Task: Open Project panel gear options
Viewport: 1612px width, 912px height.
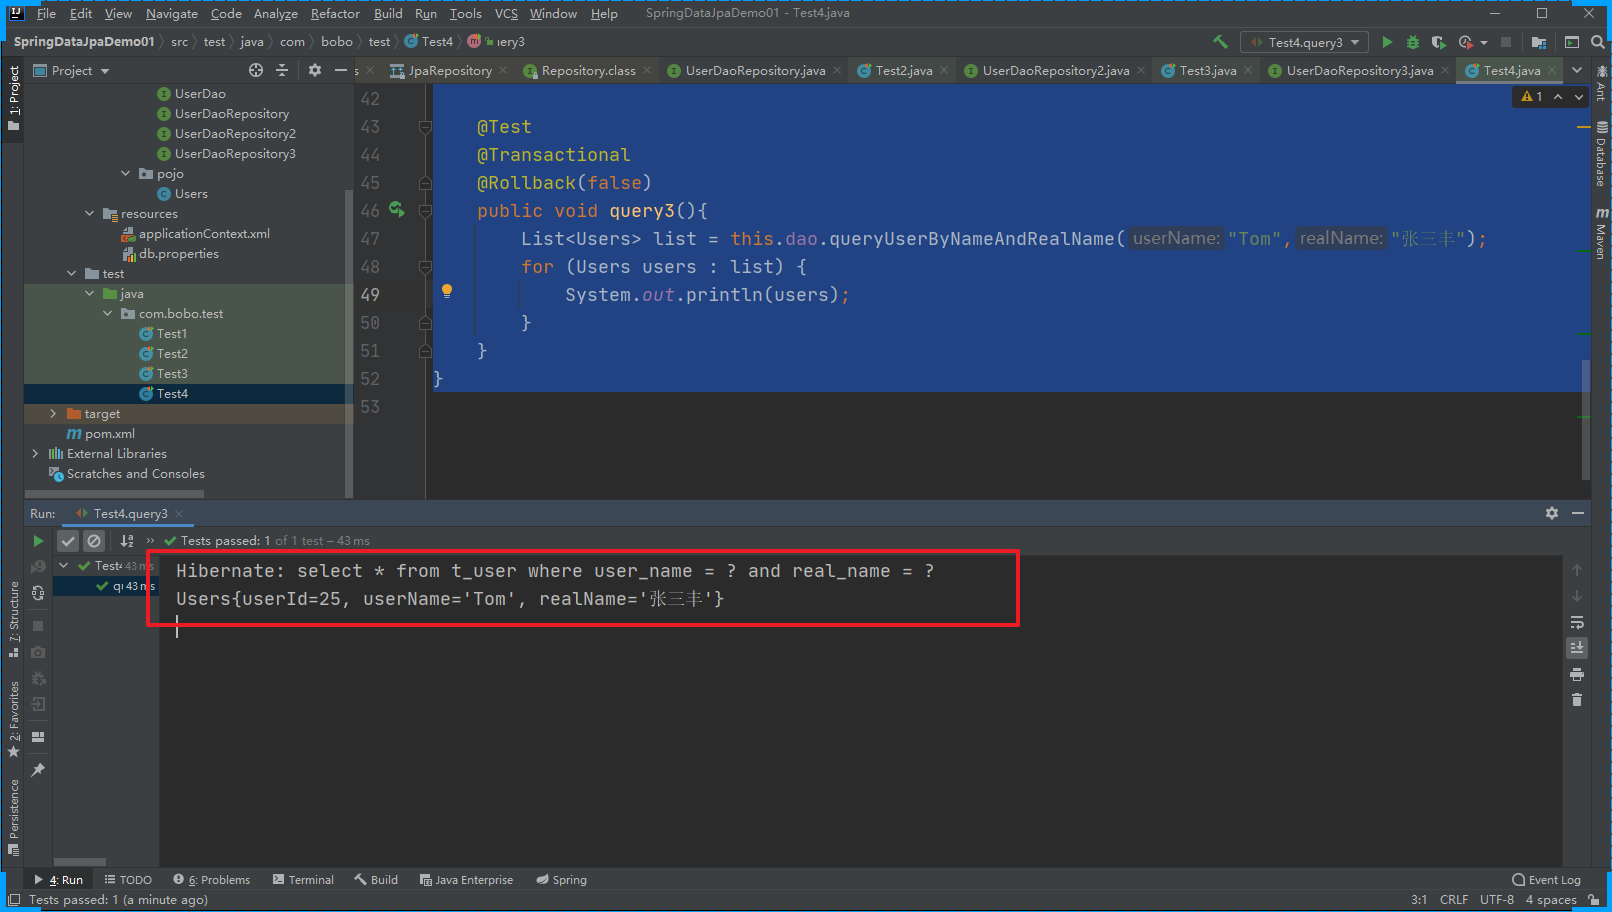Action: [x=315, y=70]
